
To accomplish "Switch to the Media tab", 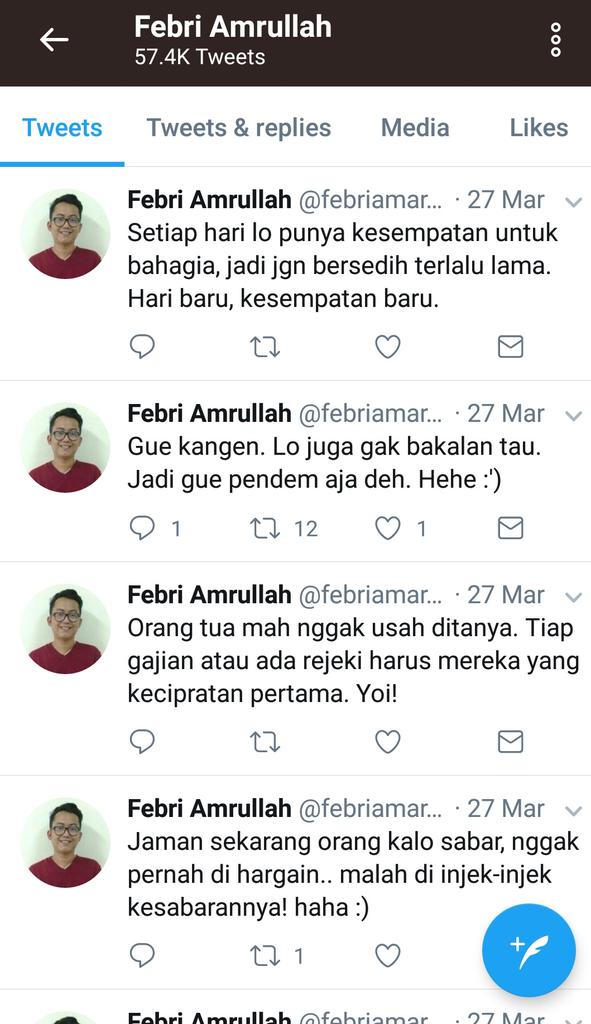I will (x=415, y=127).
